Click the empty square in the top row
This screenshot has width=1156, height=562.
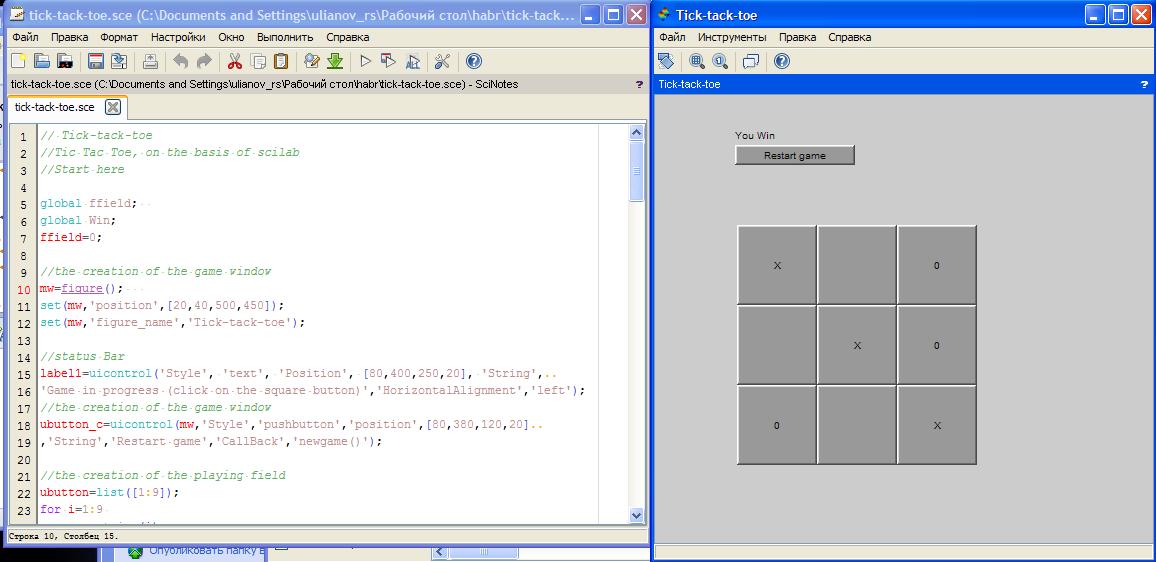point(857,265)
